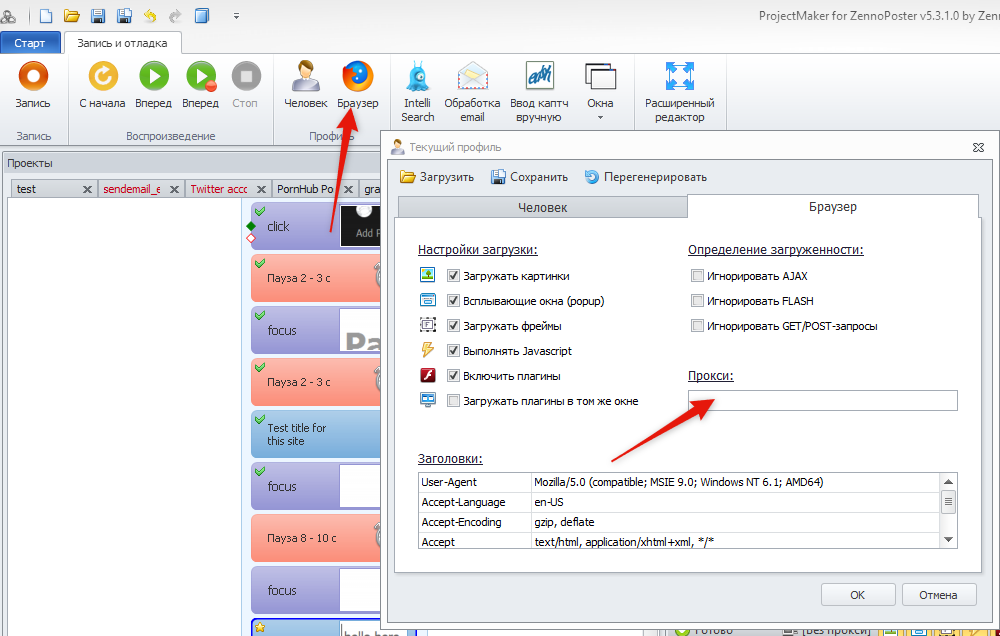The width and height of the screenshot is (1000, 636).
Task: Click Перегенерировать to regenerate profile
Action: (645, 177)
